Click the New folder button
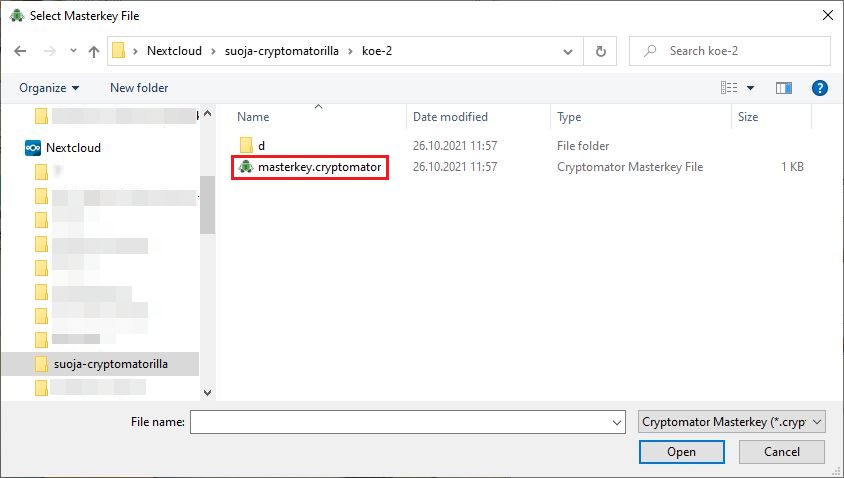This screenshot has width=844, height=478. tap(139, 88)
